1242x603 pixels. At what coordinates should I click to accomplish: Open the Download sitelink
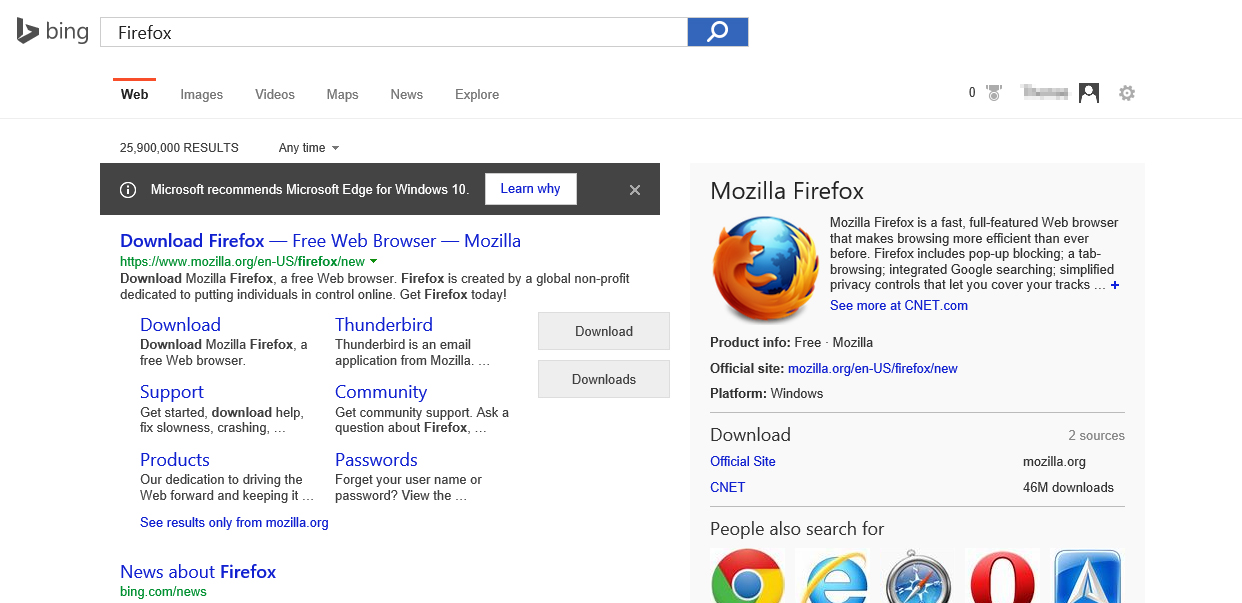[180, 325]
